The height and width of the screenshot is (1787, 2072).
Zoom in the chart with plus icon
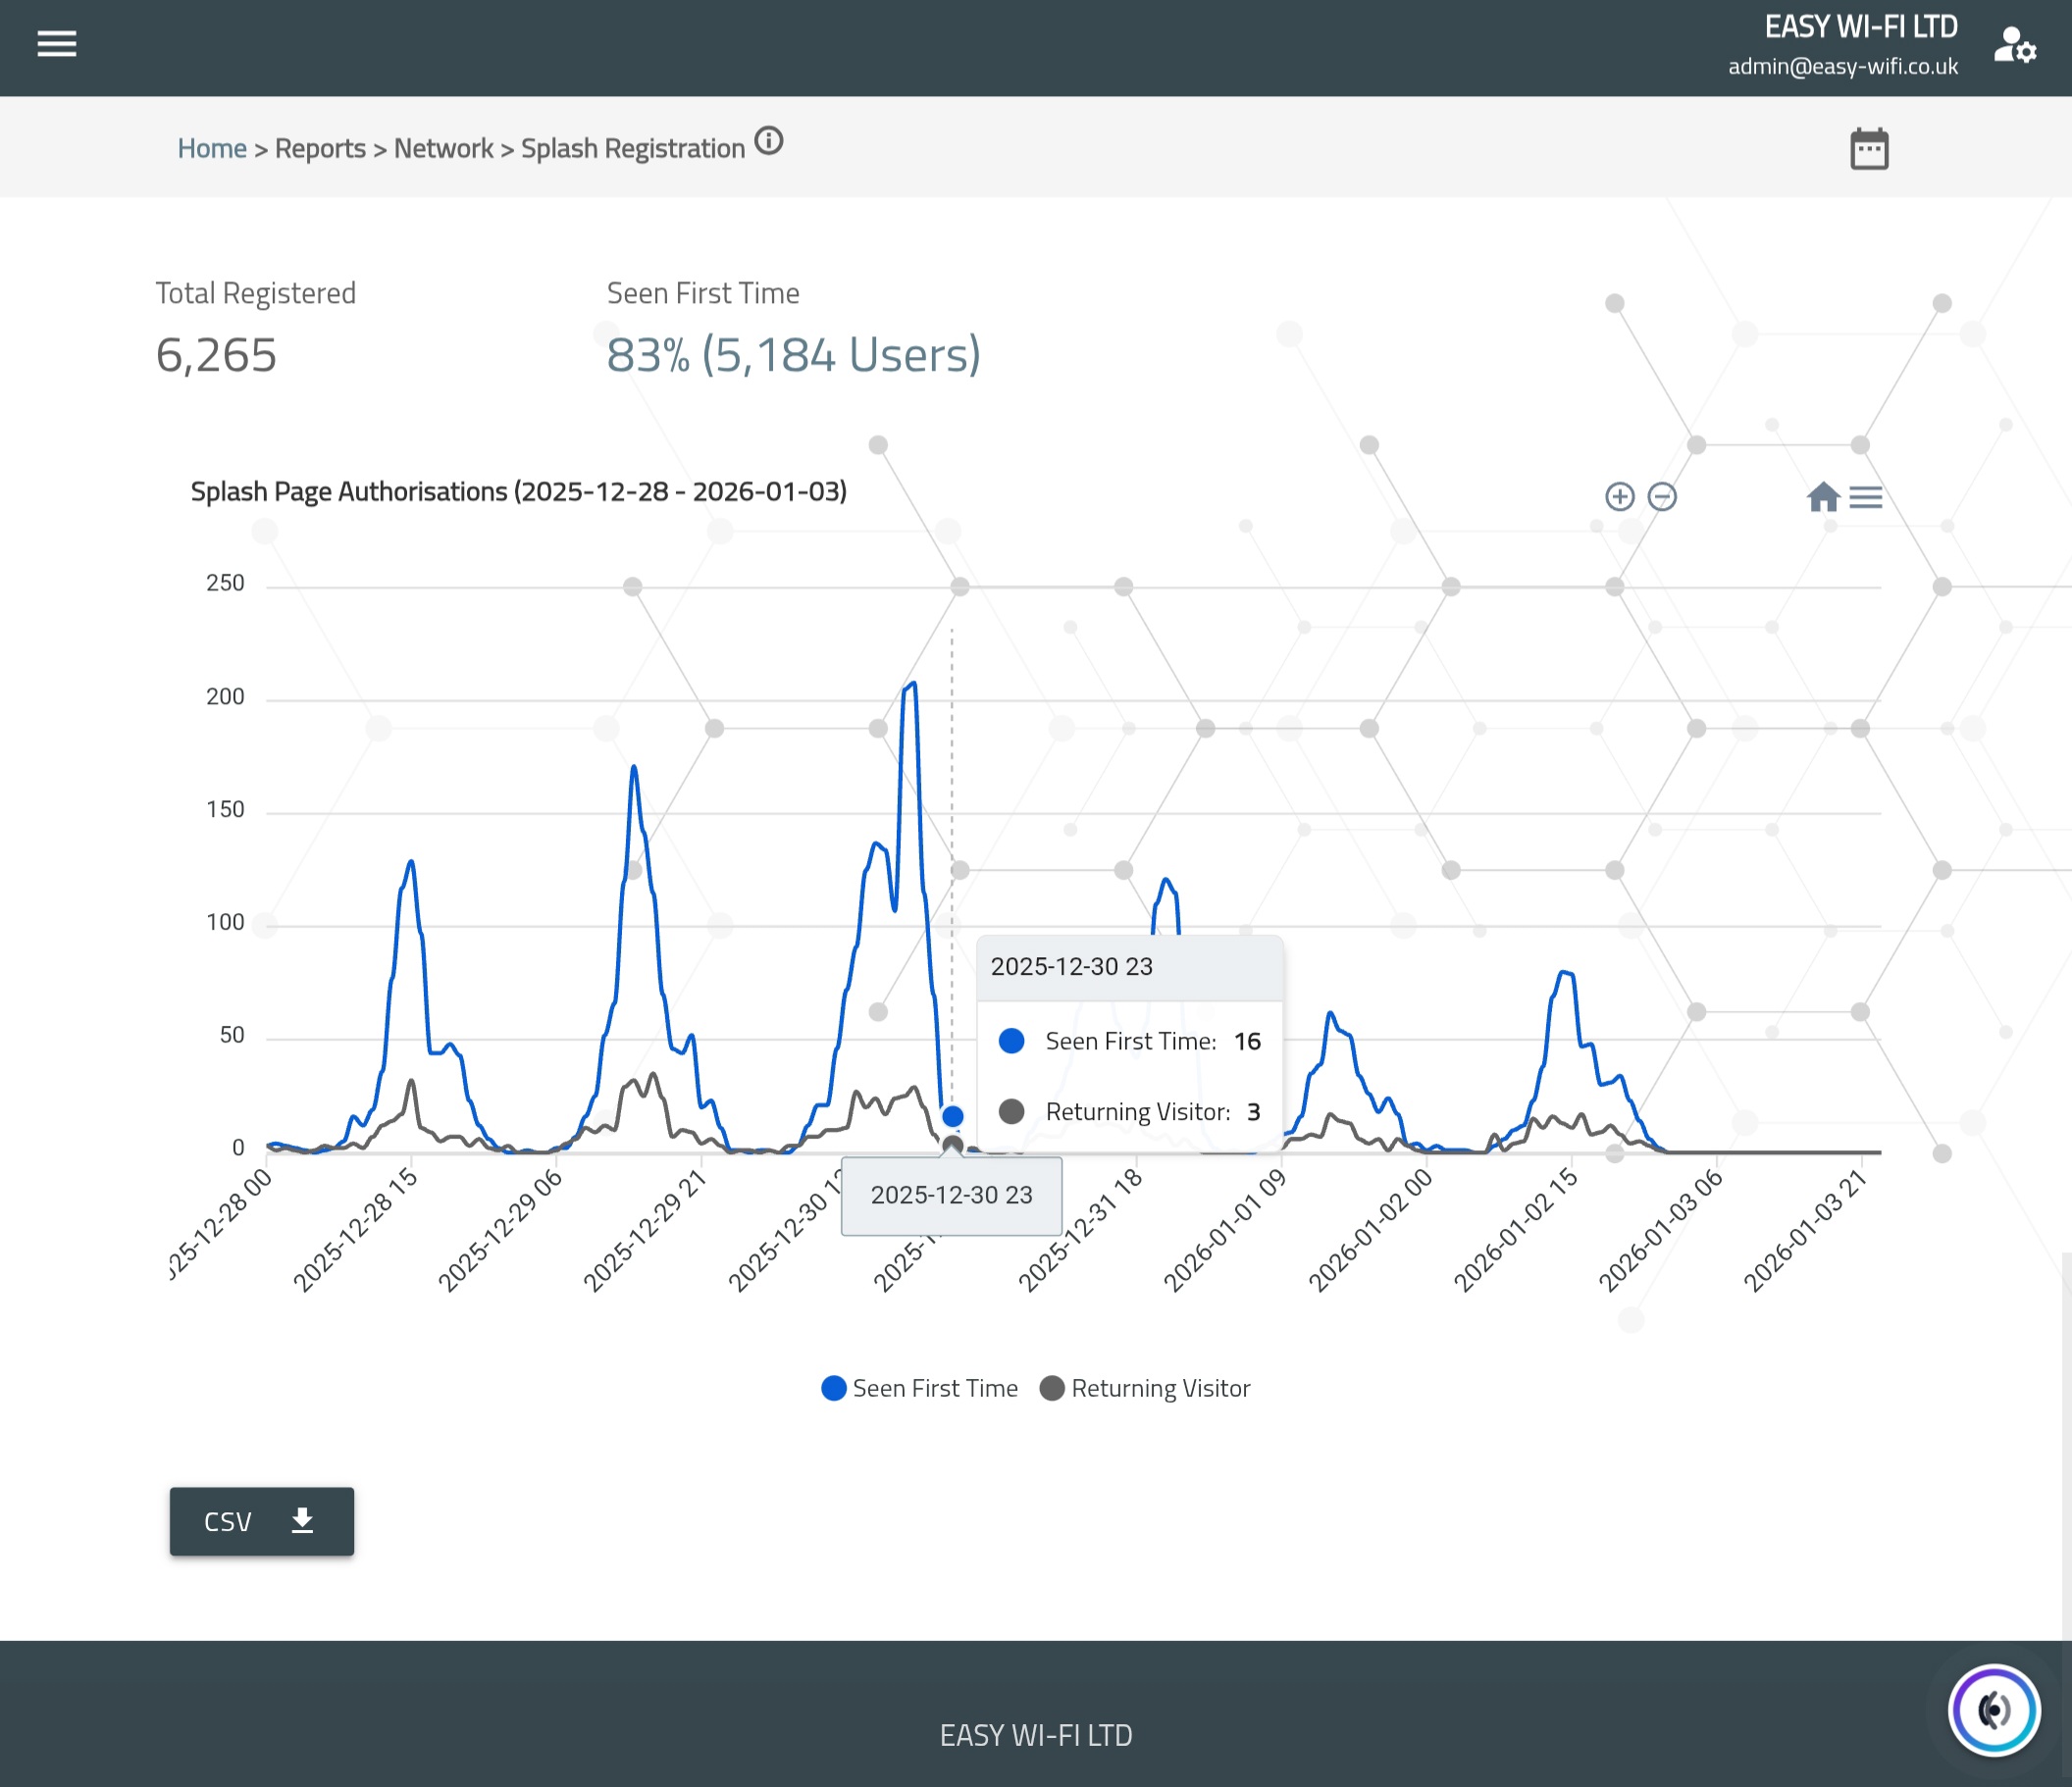pyautogui.click(x=1619, y=497)
